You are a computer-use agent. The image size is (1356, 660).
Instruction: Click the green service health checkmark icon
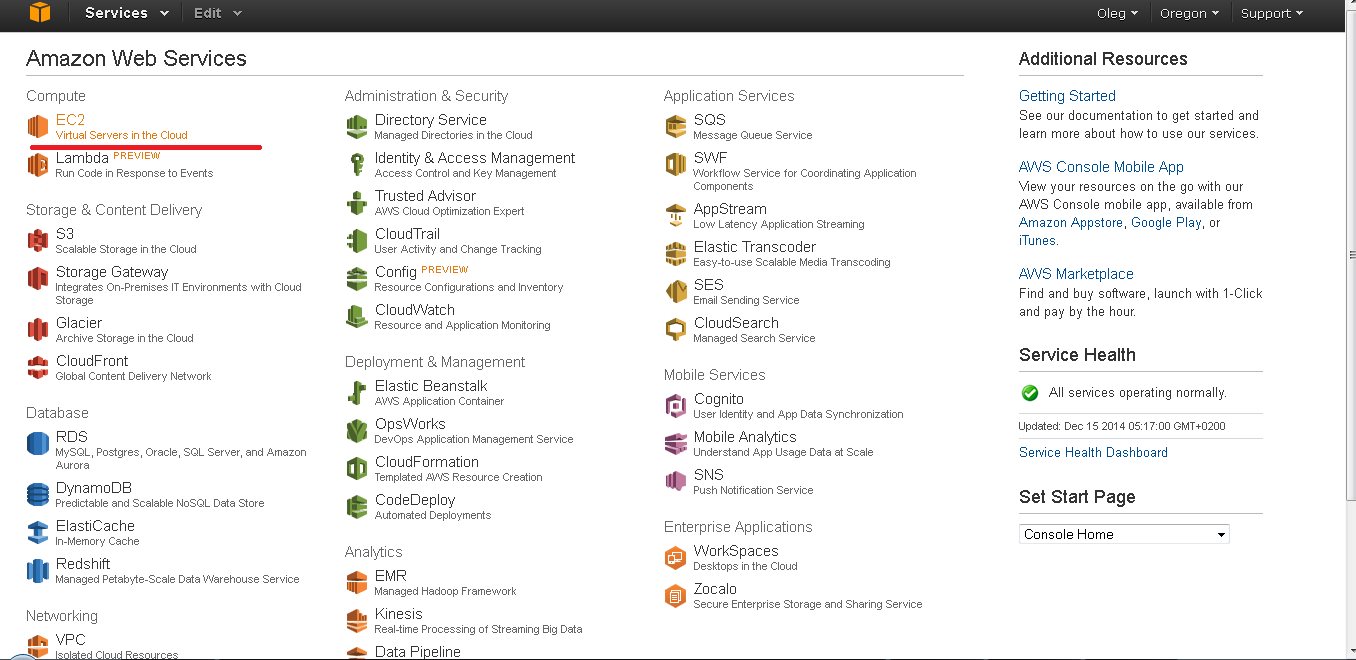tap(1030, 393)
